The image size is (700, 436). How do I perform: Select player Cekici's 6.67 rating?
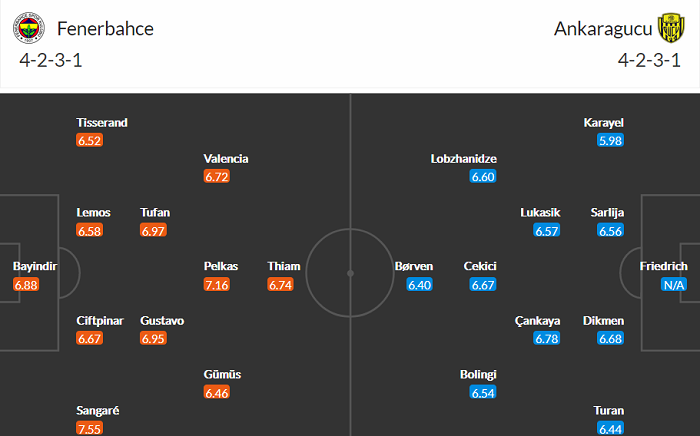pyautogui.click(x=482, y=285)
